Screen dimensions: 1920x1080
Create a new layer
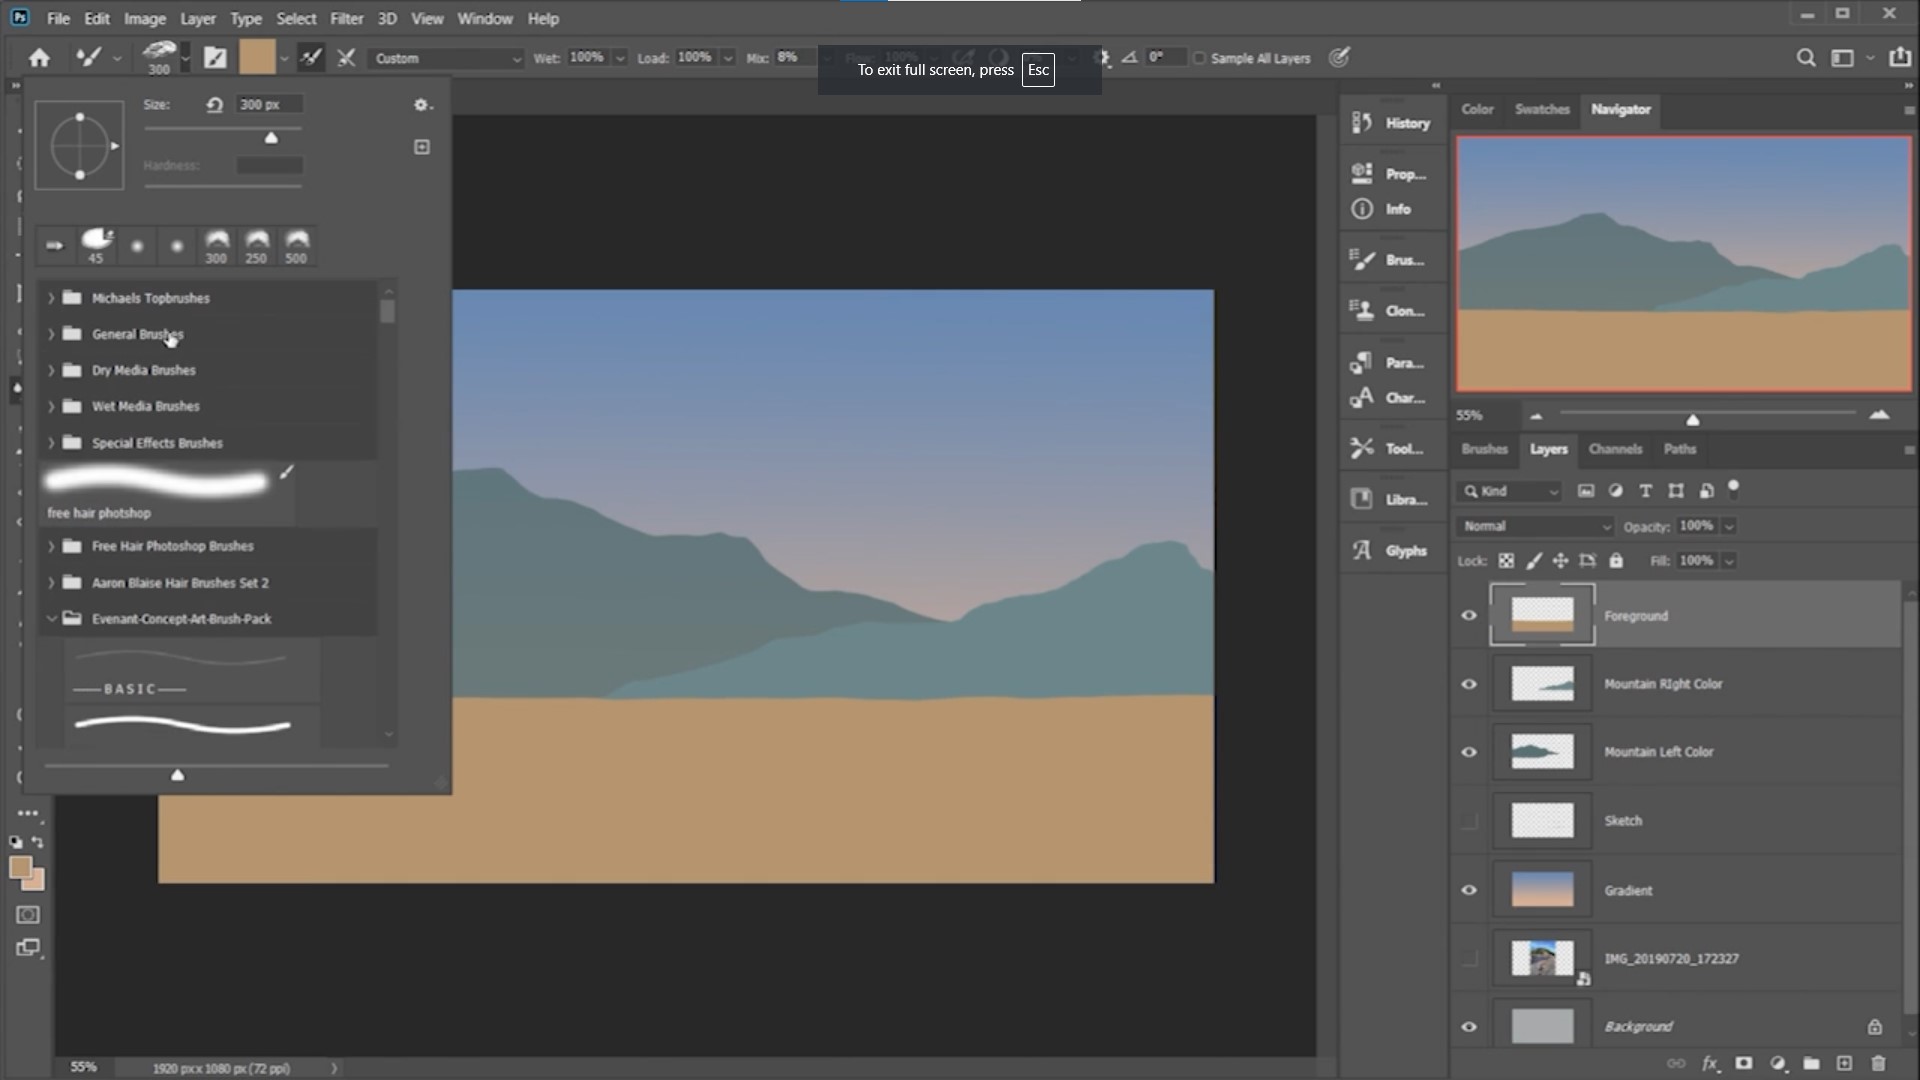(x=1843, y=1063)
